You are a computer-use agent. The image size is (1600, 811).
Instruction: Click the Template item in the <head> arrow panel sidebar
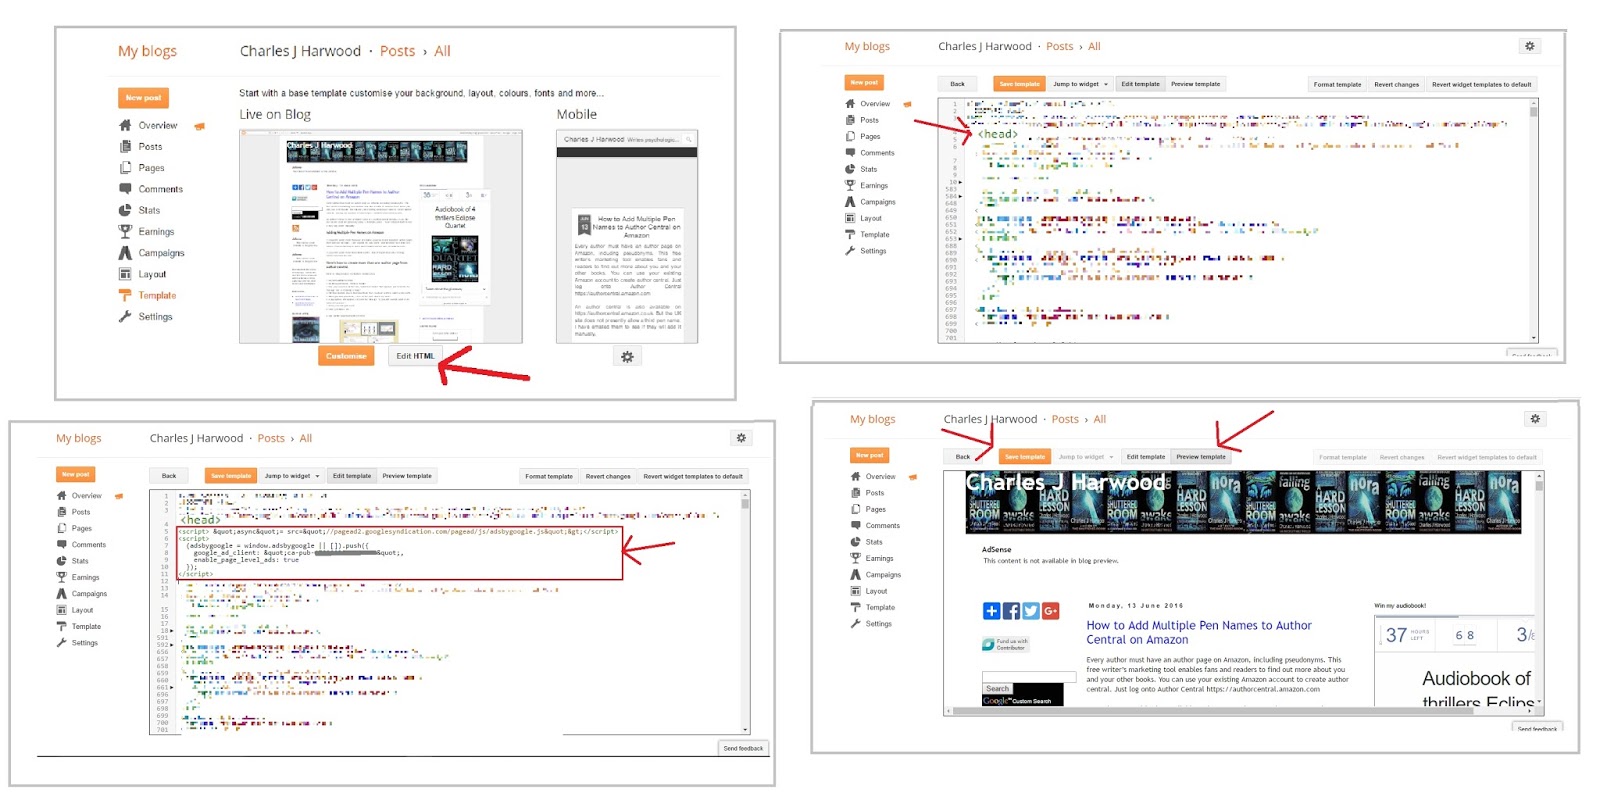pyautogui.click(x=867, y=235)
